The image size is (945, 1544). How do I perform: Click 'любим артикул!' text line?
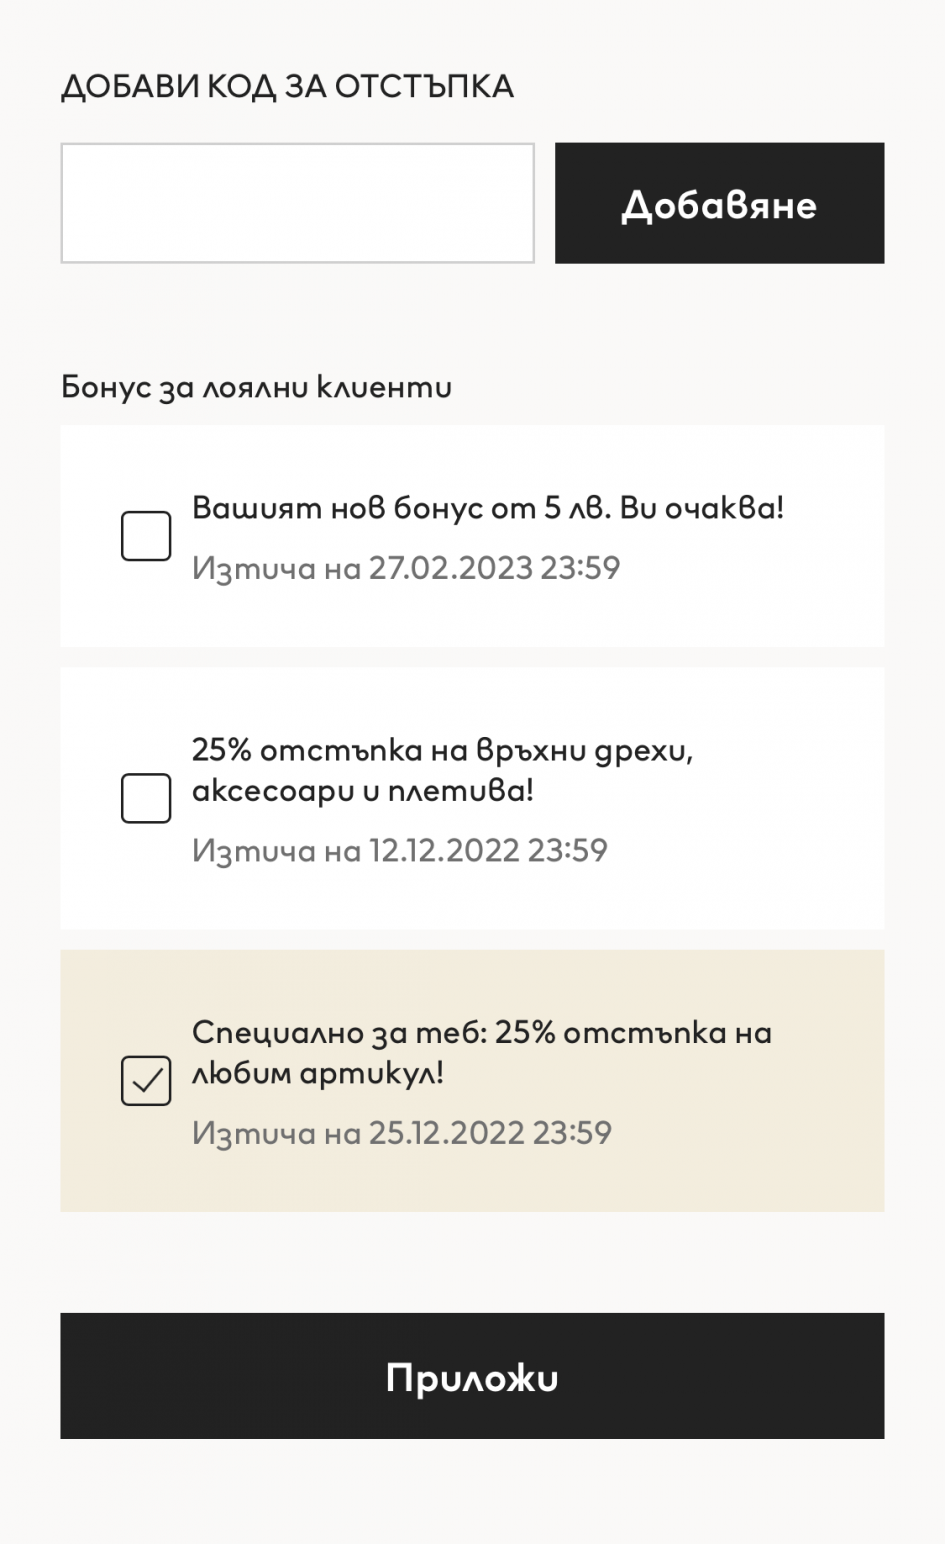pyautogui.click(x=317, y=1073)
